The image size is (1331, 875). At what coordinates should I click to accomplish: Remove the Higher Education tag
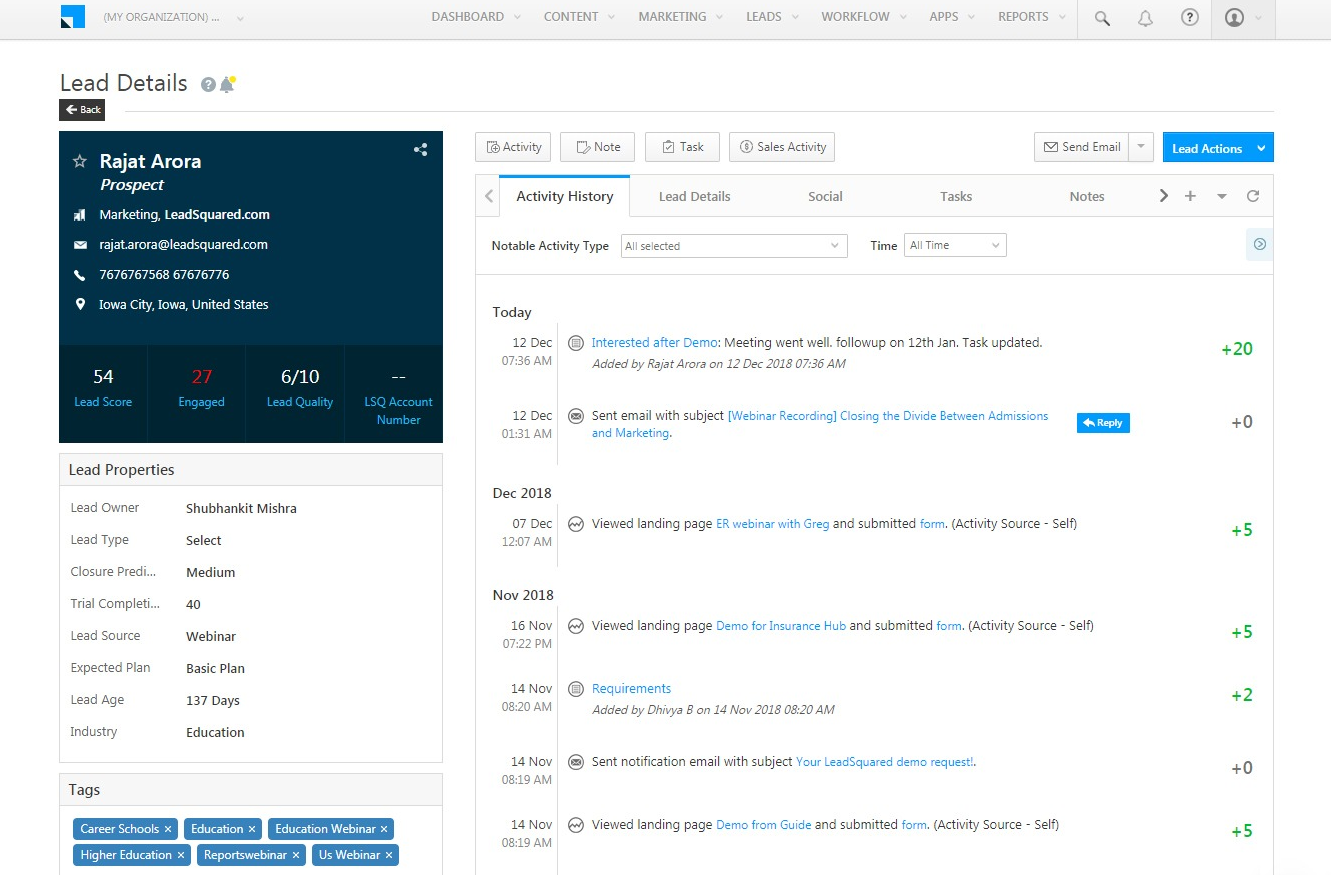tap(181, 855)
